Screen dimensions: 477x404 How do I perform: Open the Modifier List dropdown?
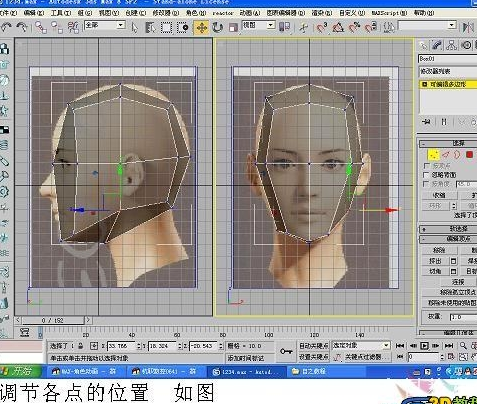[x=448, y=71]
